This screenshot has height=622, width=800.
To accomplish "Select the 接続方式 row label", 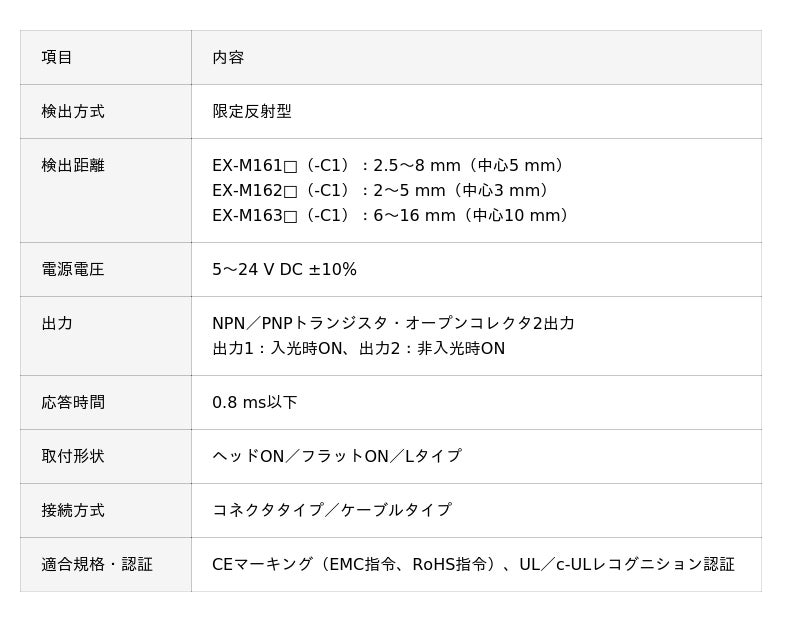I will pos(73,510).
